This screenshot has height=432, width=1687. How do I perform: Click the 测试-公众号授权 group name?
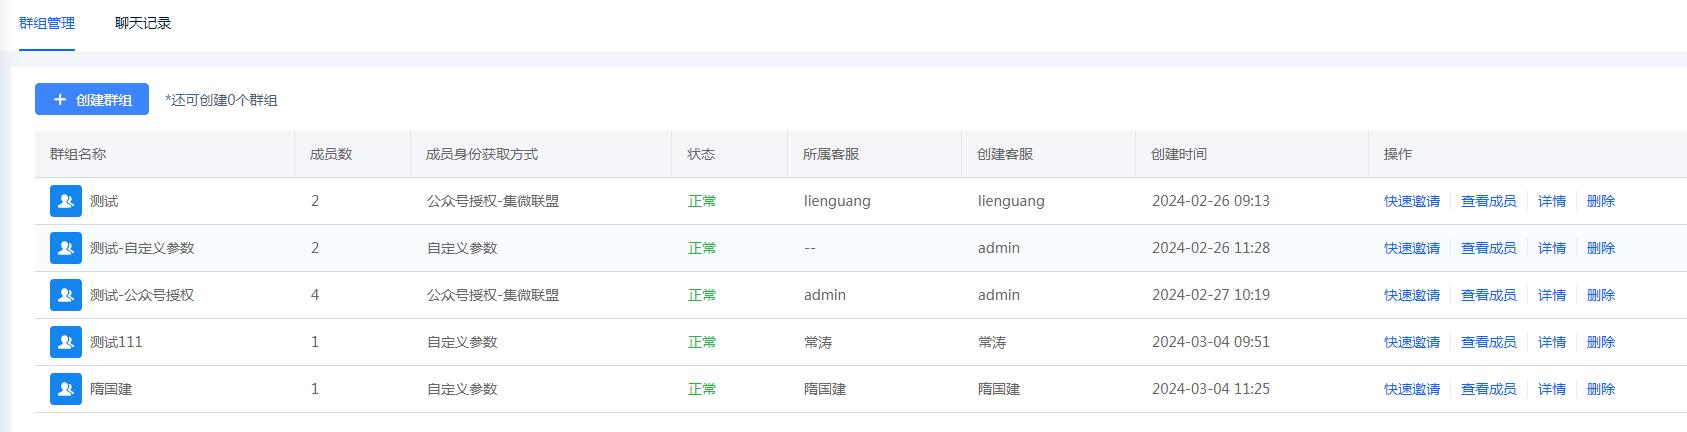coord(142,295)
